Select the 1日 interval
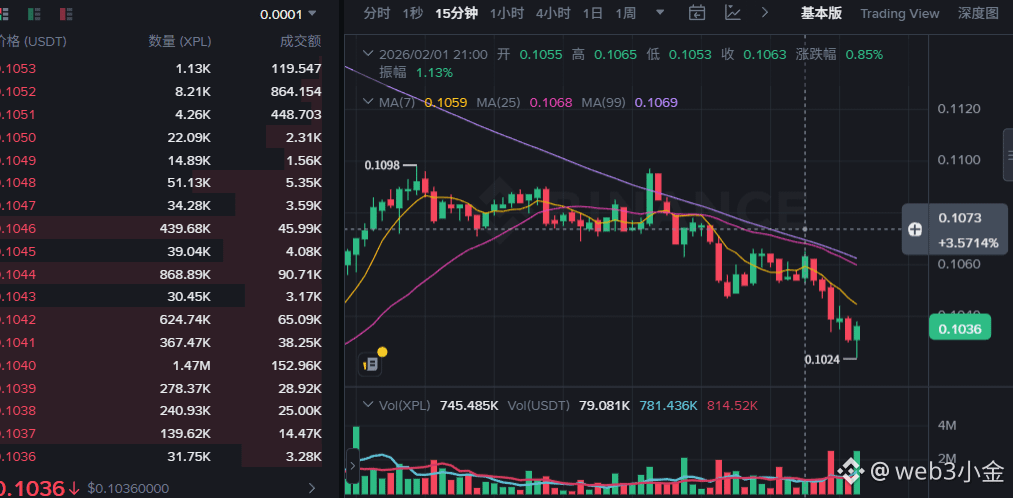Image resolution: width=1013 pixels, height=498 pixels. pos(592,13)
